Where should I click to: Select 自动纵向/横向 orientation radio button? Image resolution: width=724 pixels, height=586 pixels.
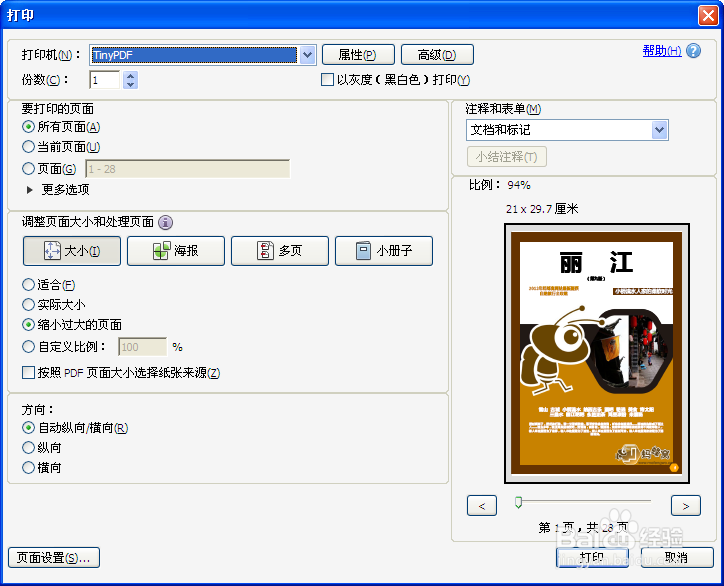pos(28,428)
